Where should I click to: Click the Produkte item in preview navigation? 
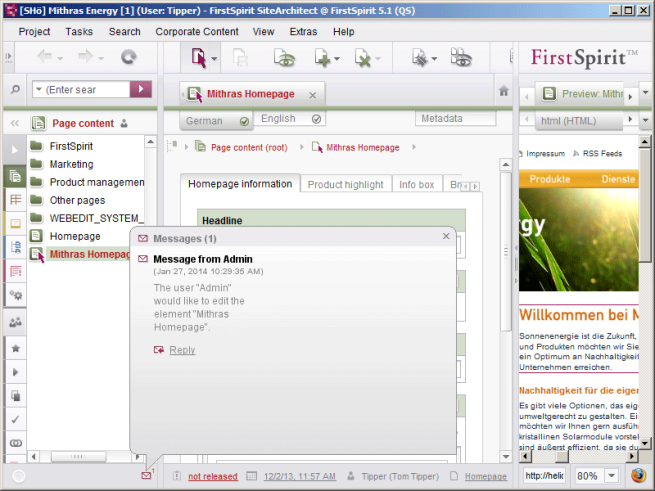[550, 179]
